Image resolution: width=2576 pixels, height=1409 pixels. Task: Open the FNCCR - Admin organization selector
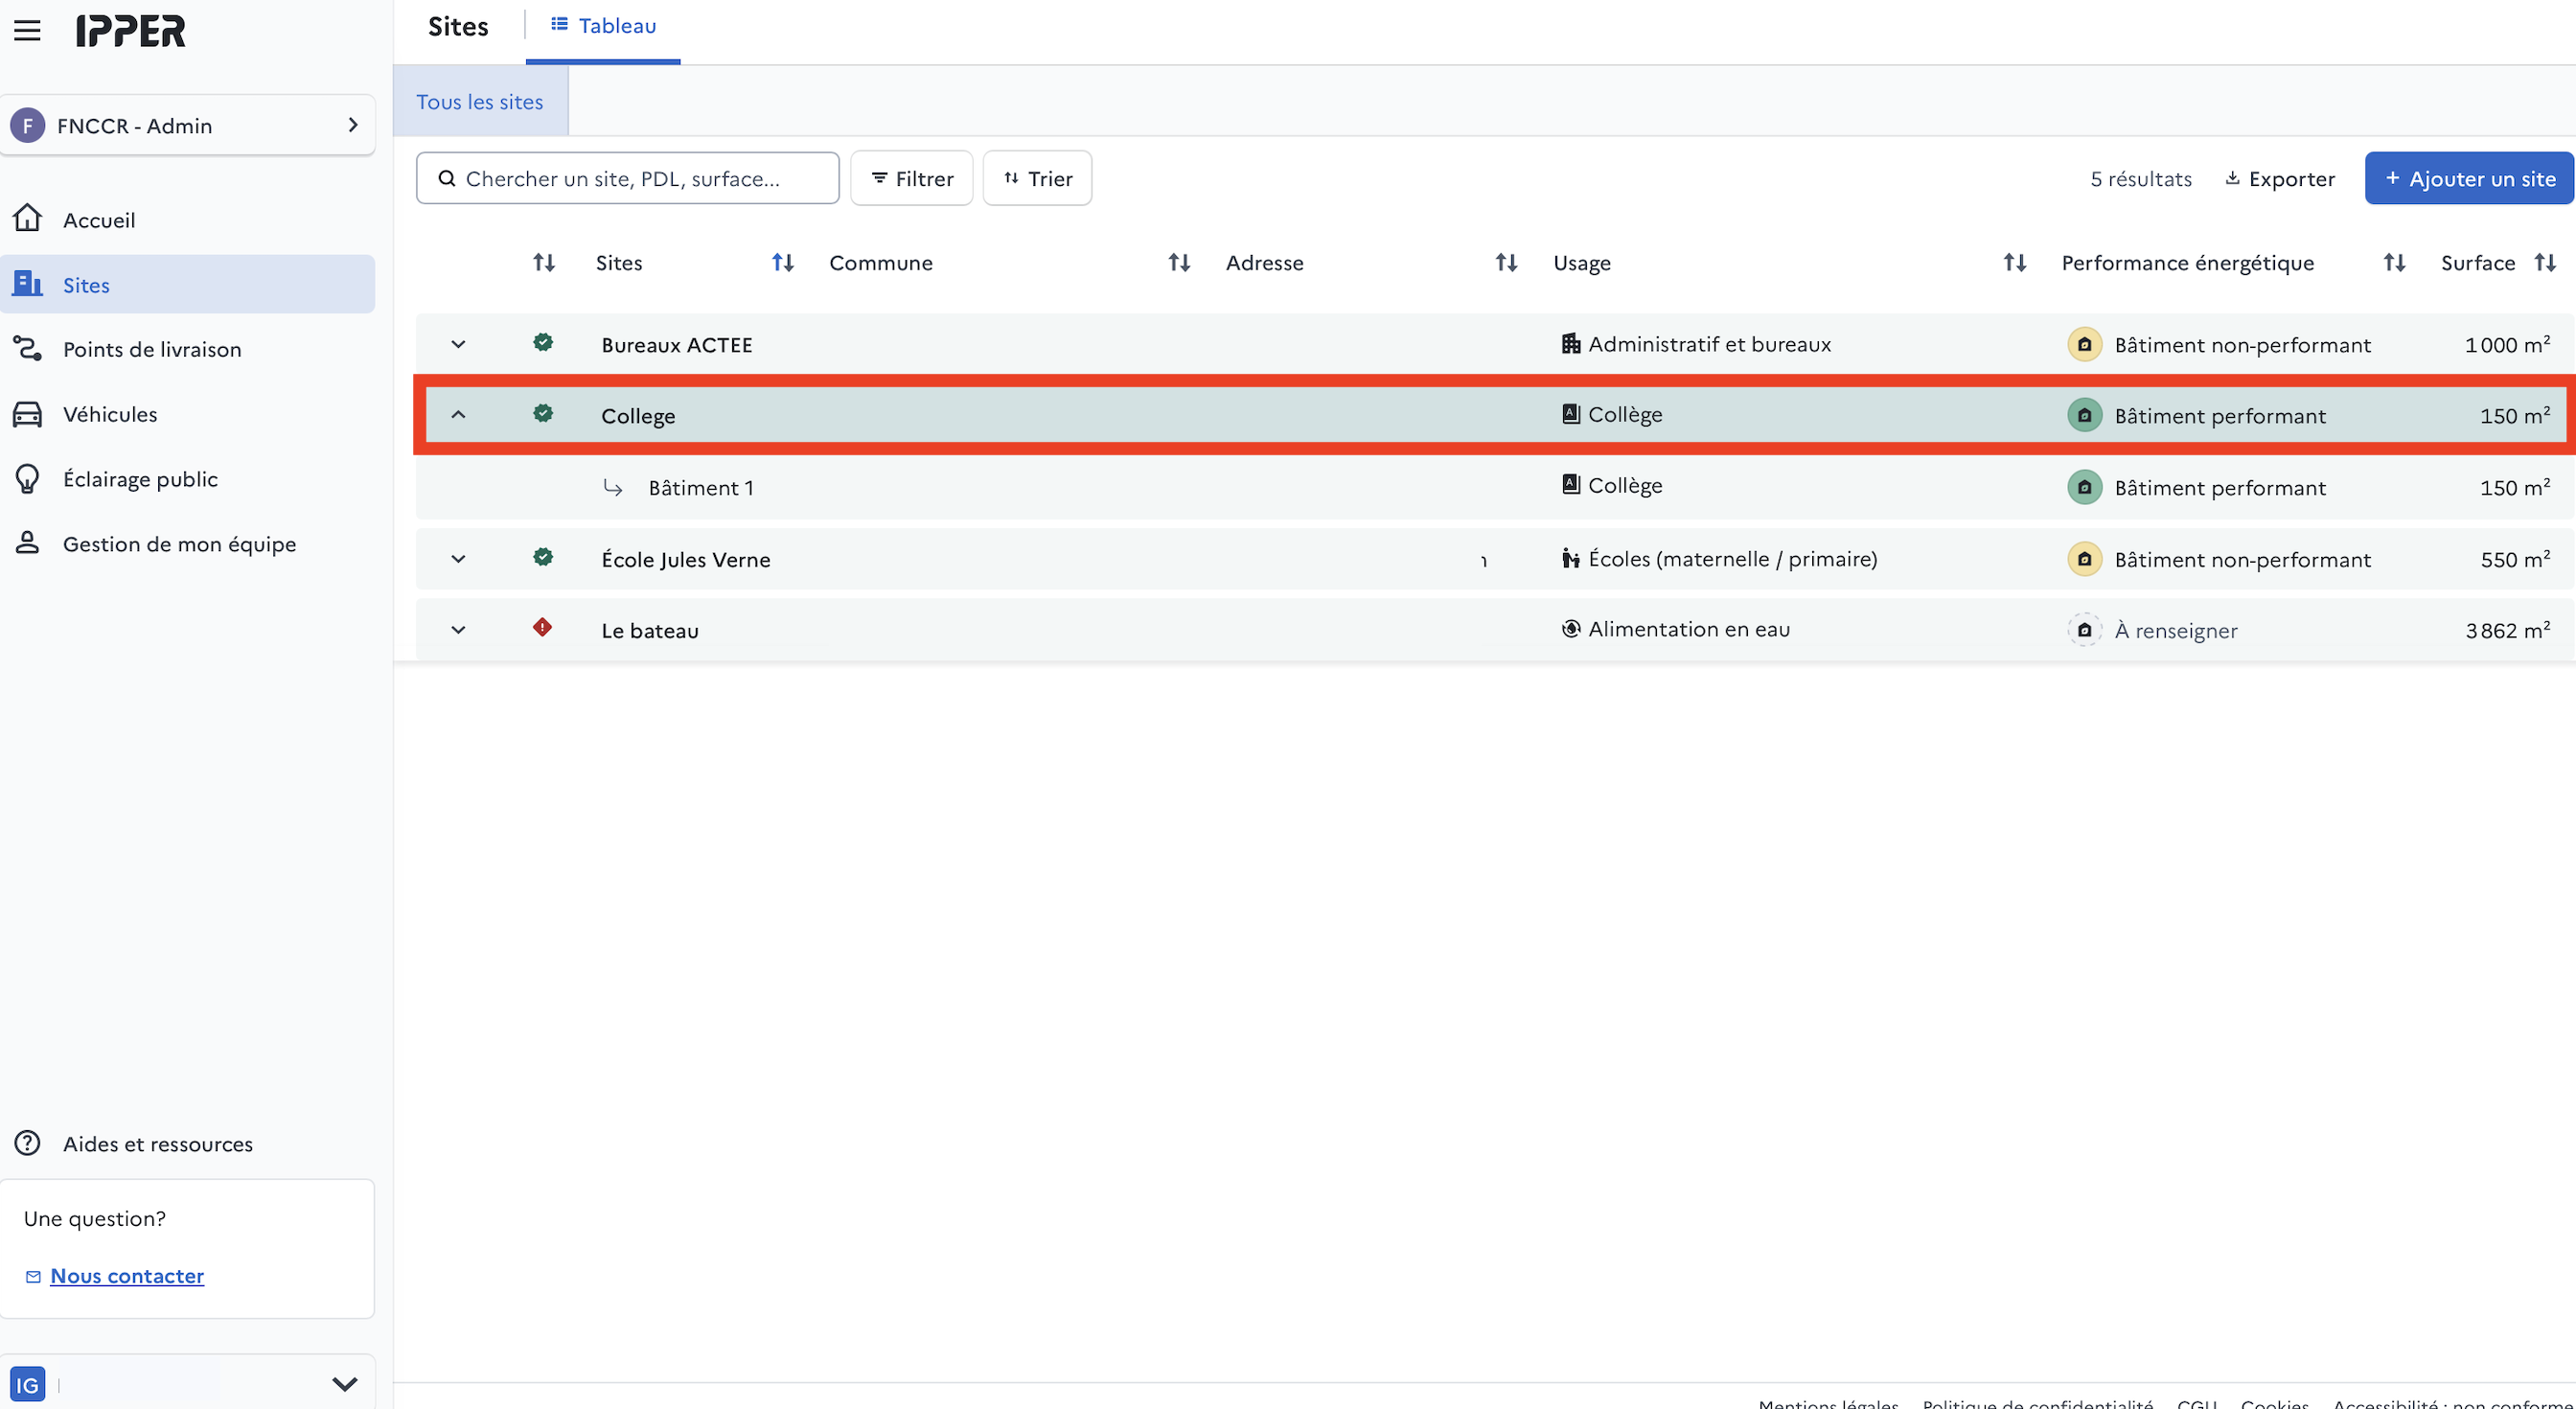click(188, 126)
